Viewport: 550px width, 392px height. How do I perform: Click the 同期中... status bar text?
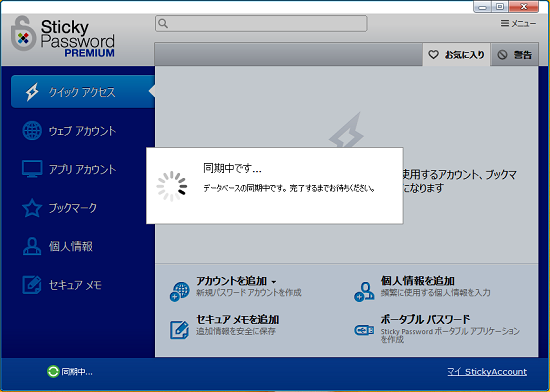77,372
